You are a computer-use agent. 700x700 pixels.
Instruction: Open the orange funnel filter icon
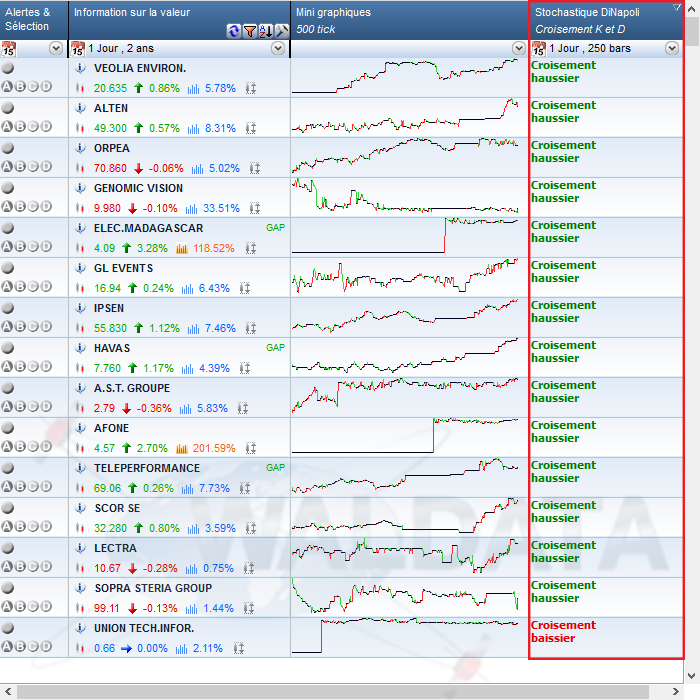coord(250,31)
